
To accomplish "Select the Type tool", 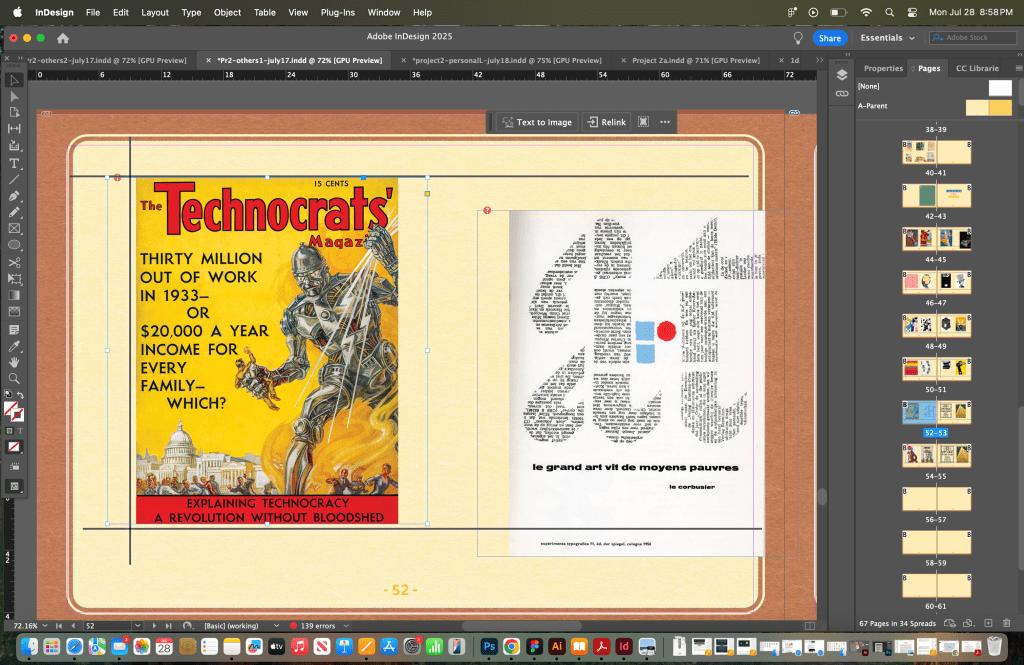I will (x=14, y=162).
